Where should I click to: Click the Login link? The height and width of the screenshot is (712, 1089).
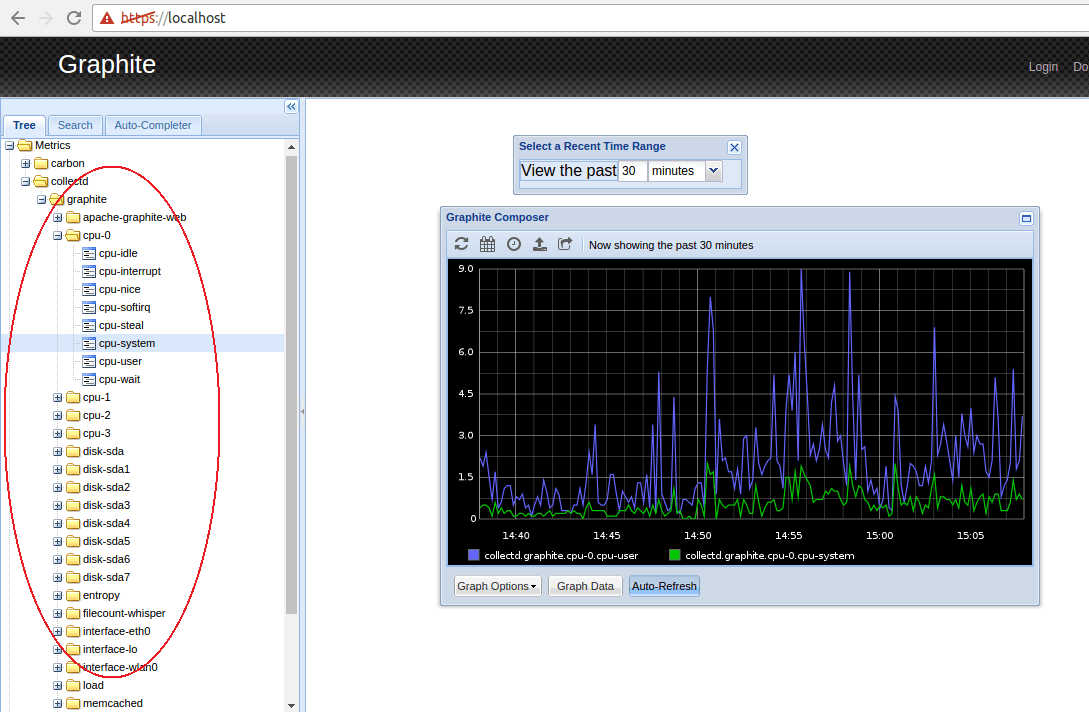[x=1043, y=67]
